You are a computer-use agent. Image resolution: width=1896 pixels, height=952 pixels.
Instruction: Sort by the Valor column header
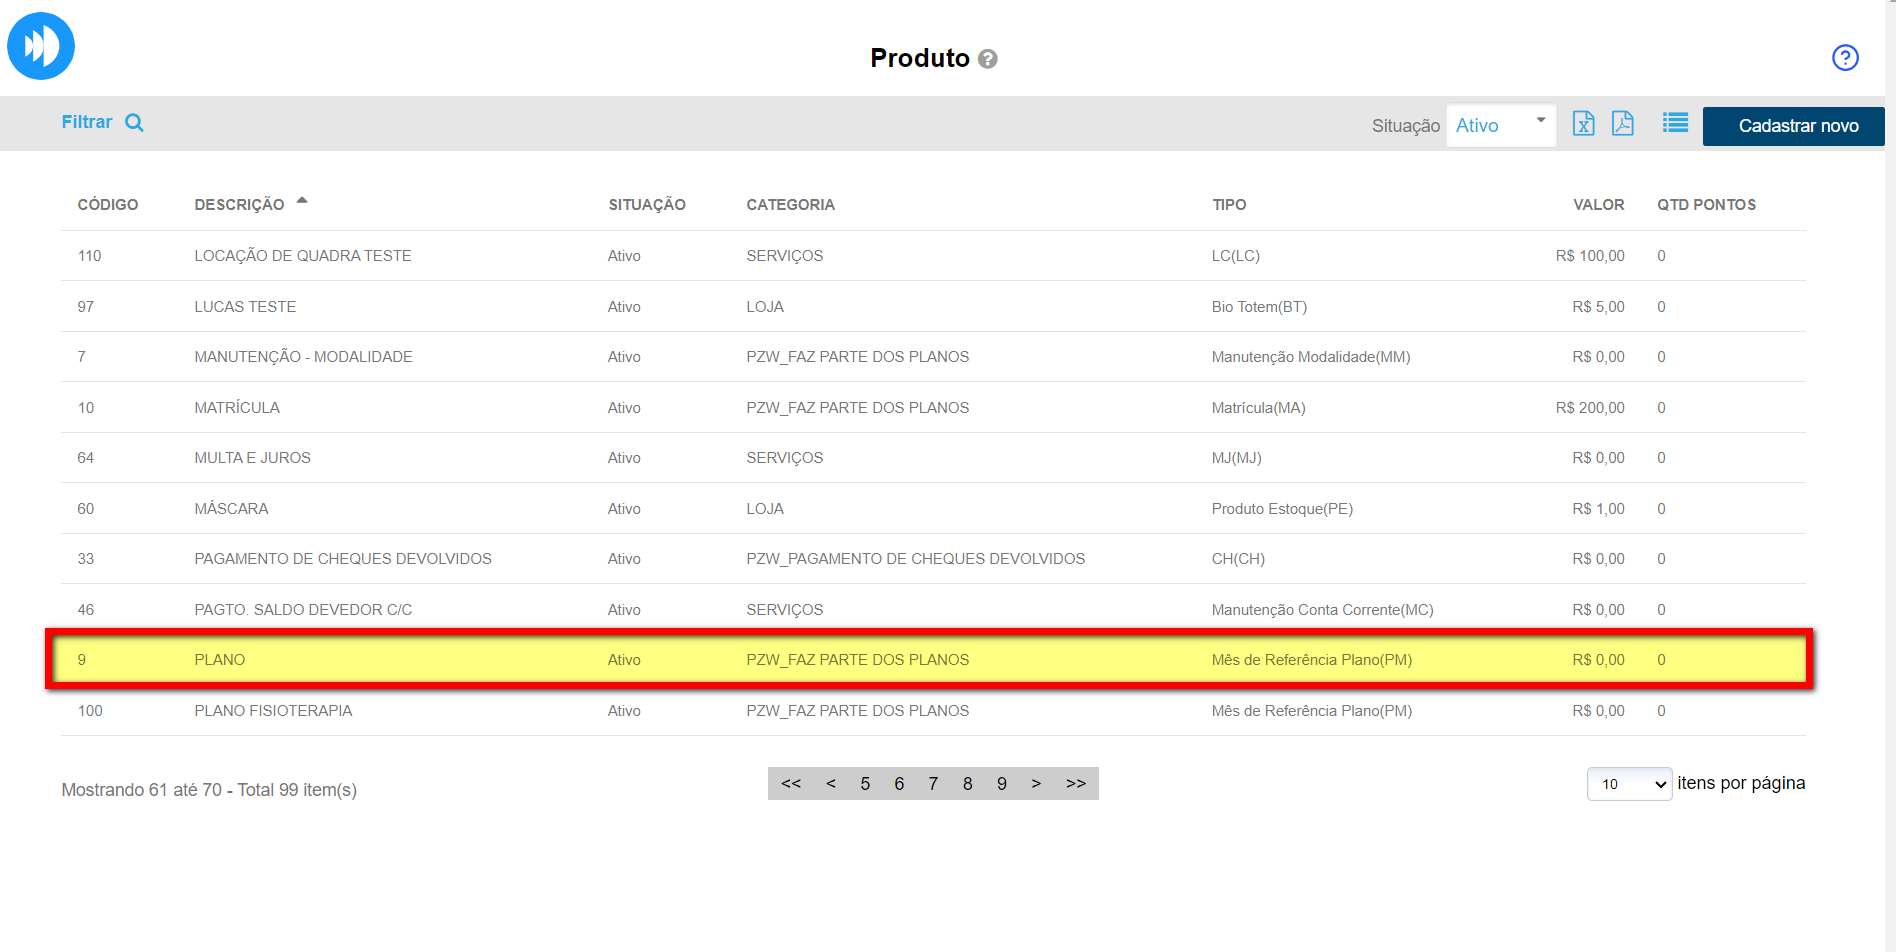[1598, 205]
